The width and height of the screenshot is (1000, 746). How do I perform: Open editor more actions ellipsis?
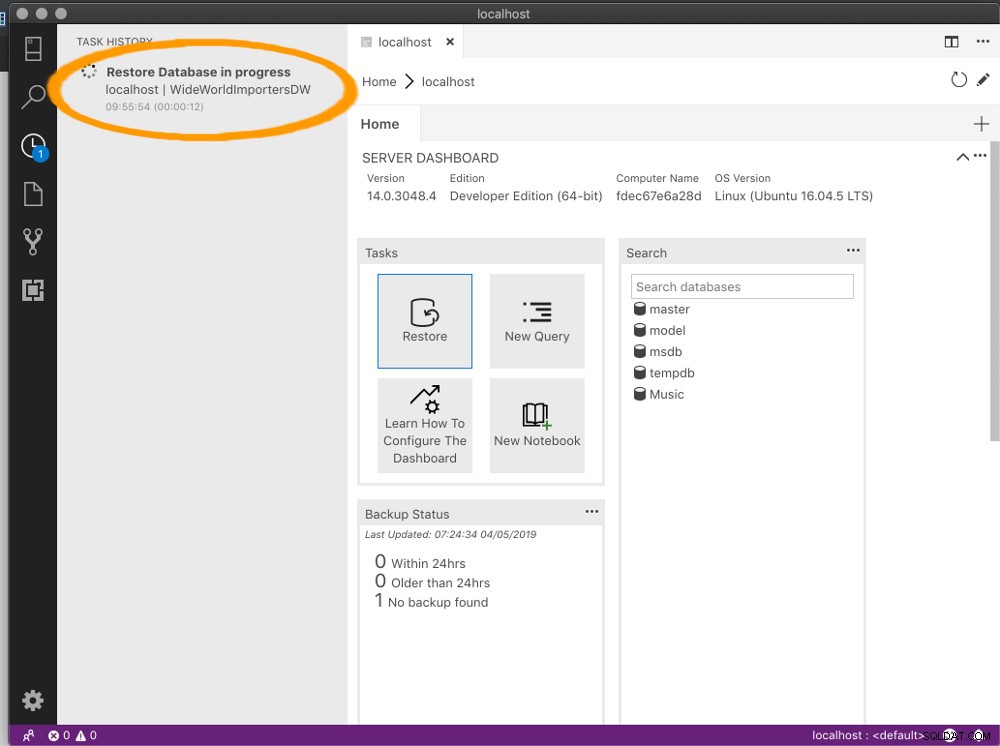(x=983, y=41)
